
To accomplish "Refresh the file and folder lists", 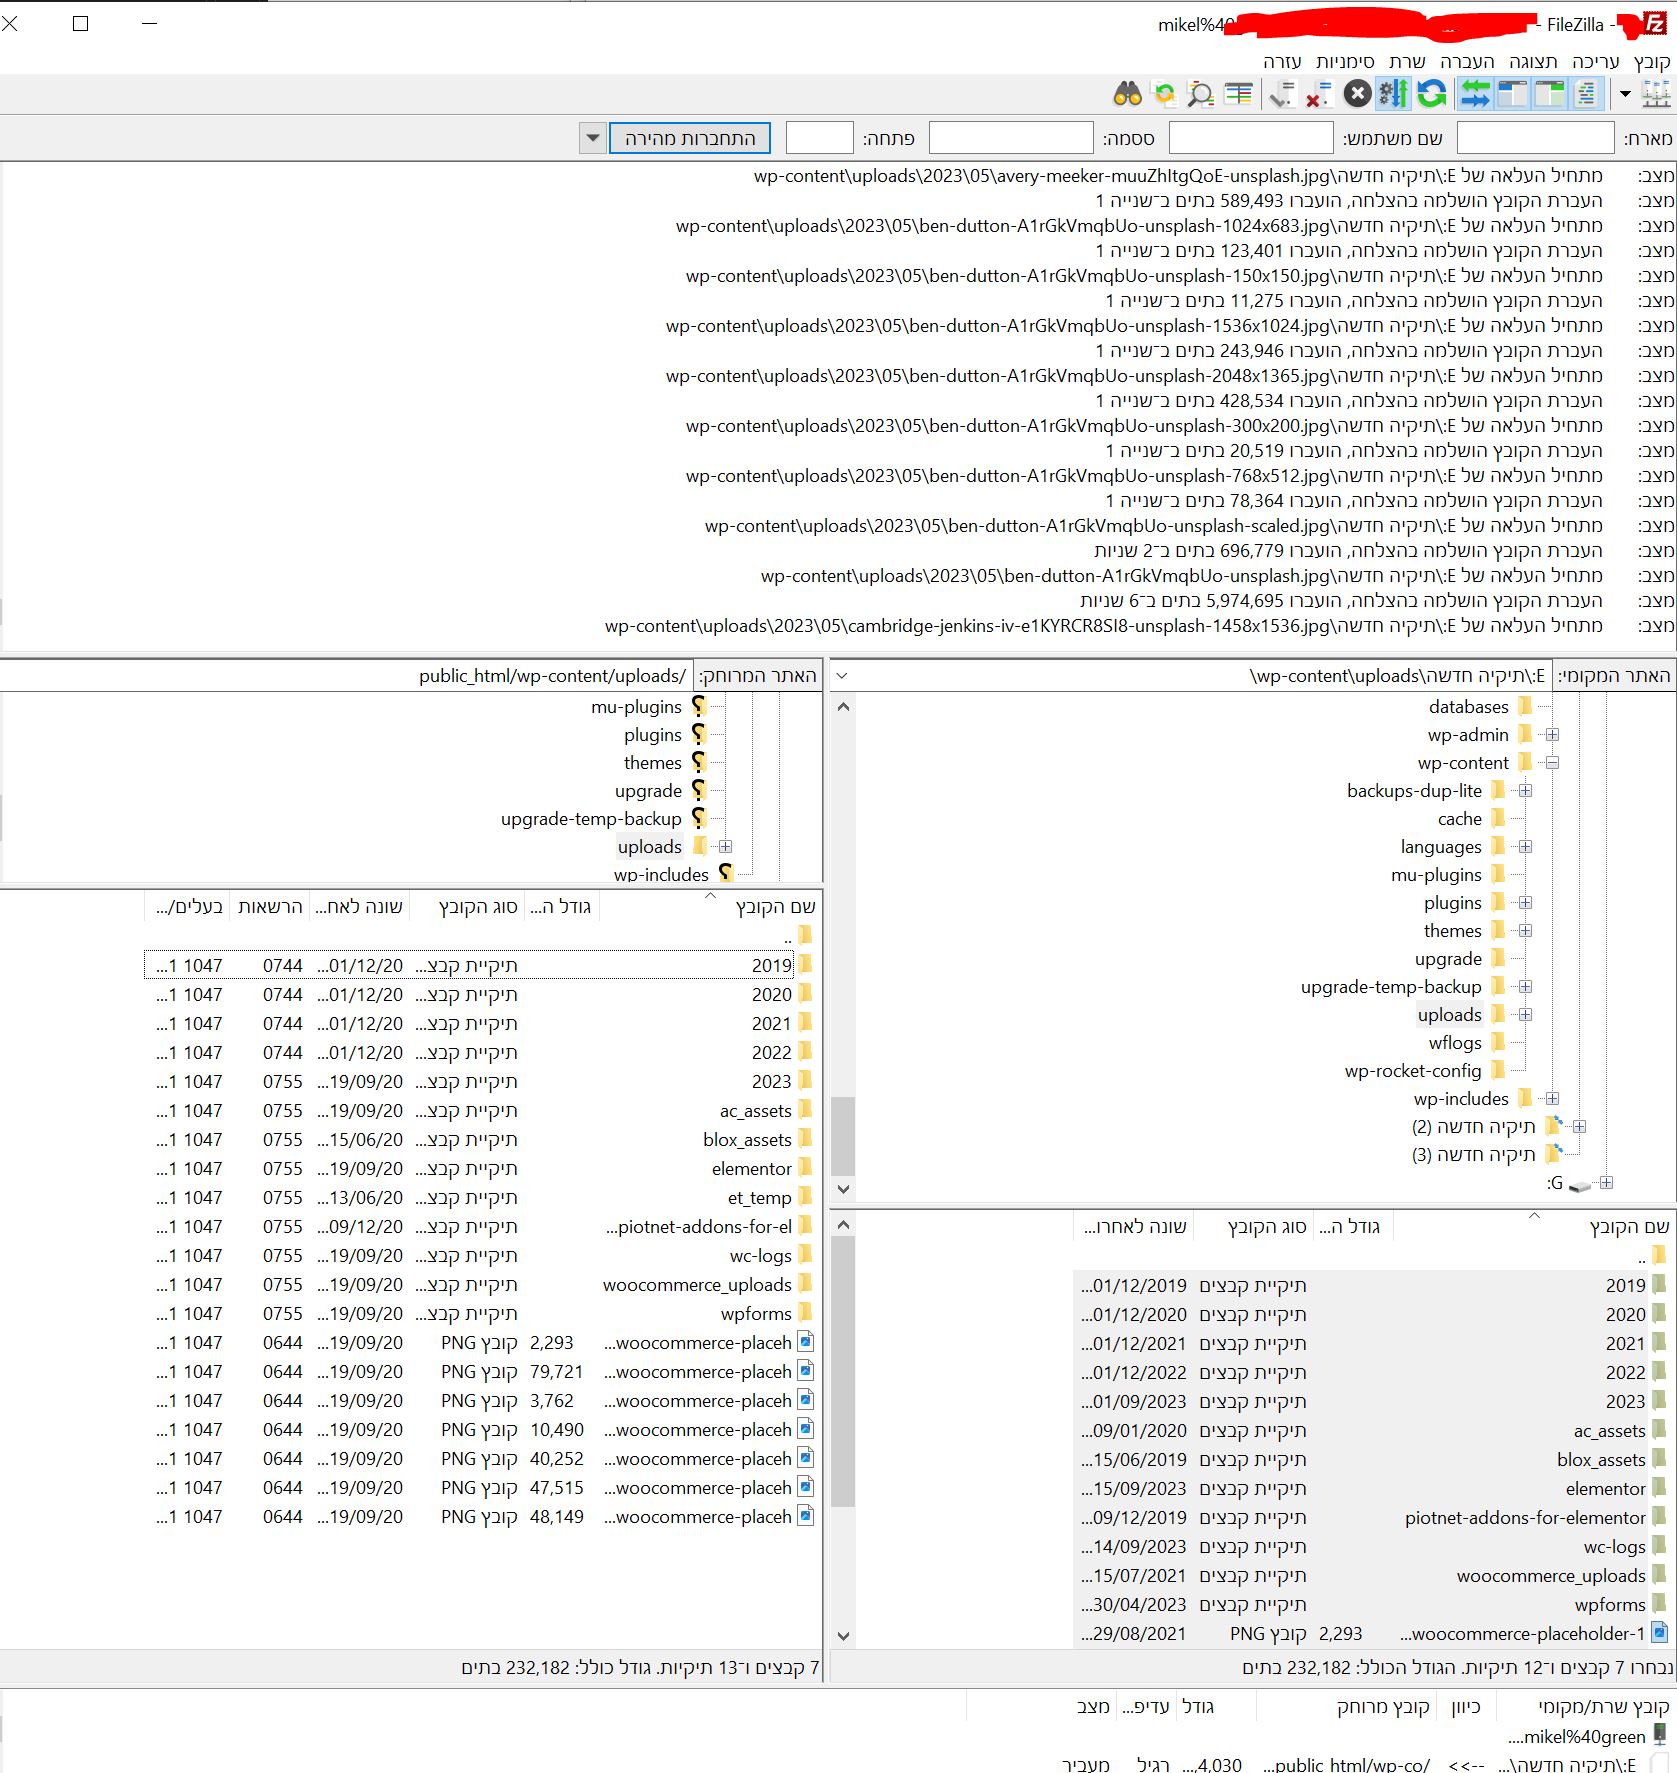I will [x=1431, y=95].
